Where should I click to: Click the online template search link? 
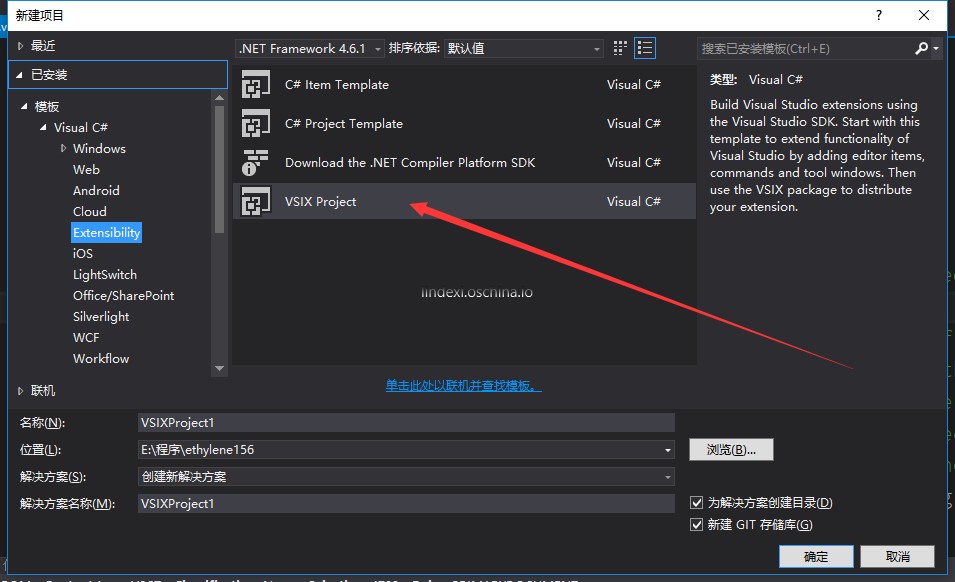464,386
